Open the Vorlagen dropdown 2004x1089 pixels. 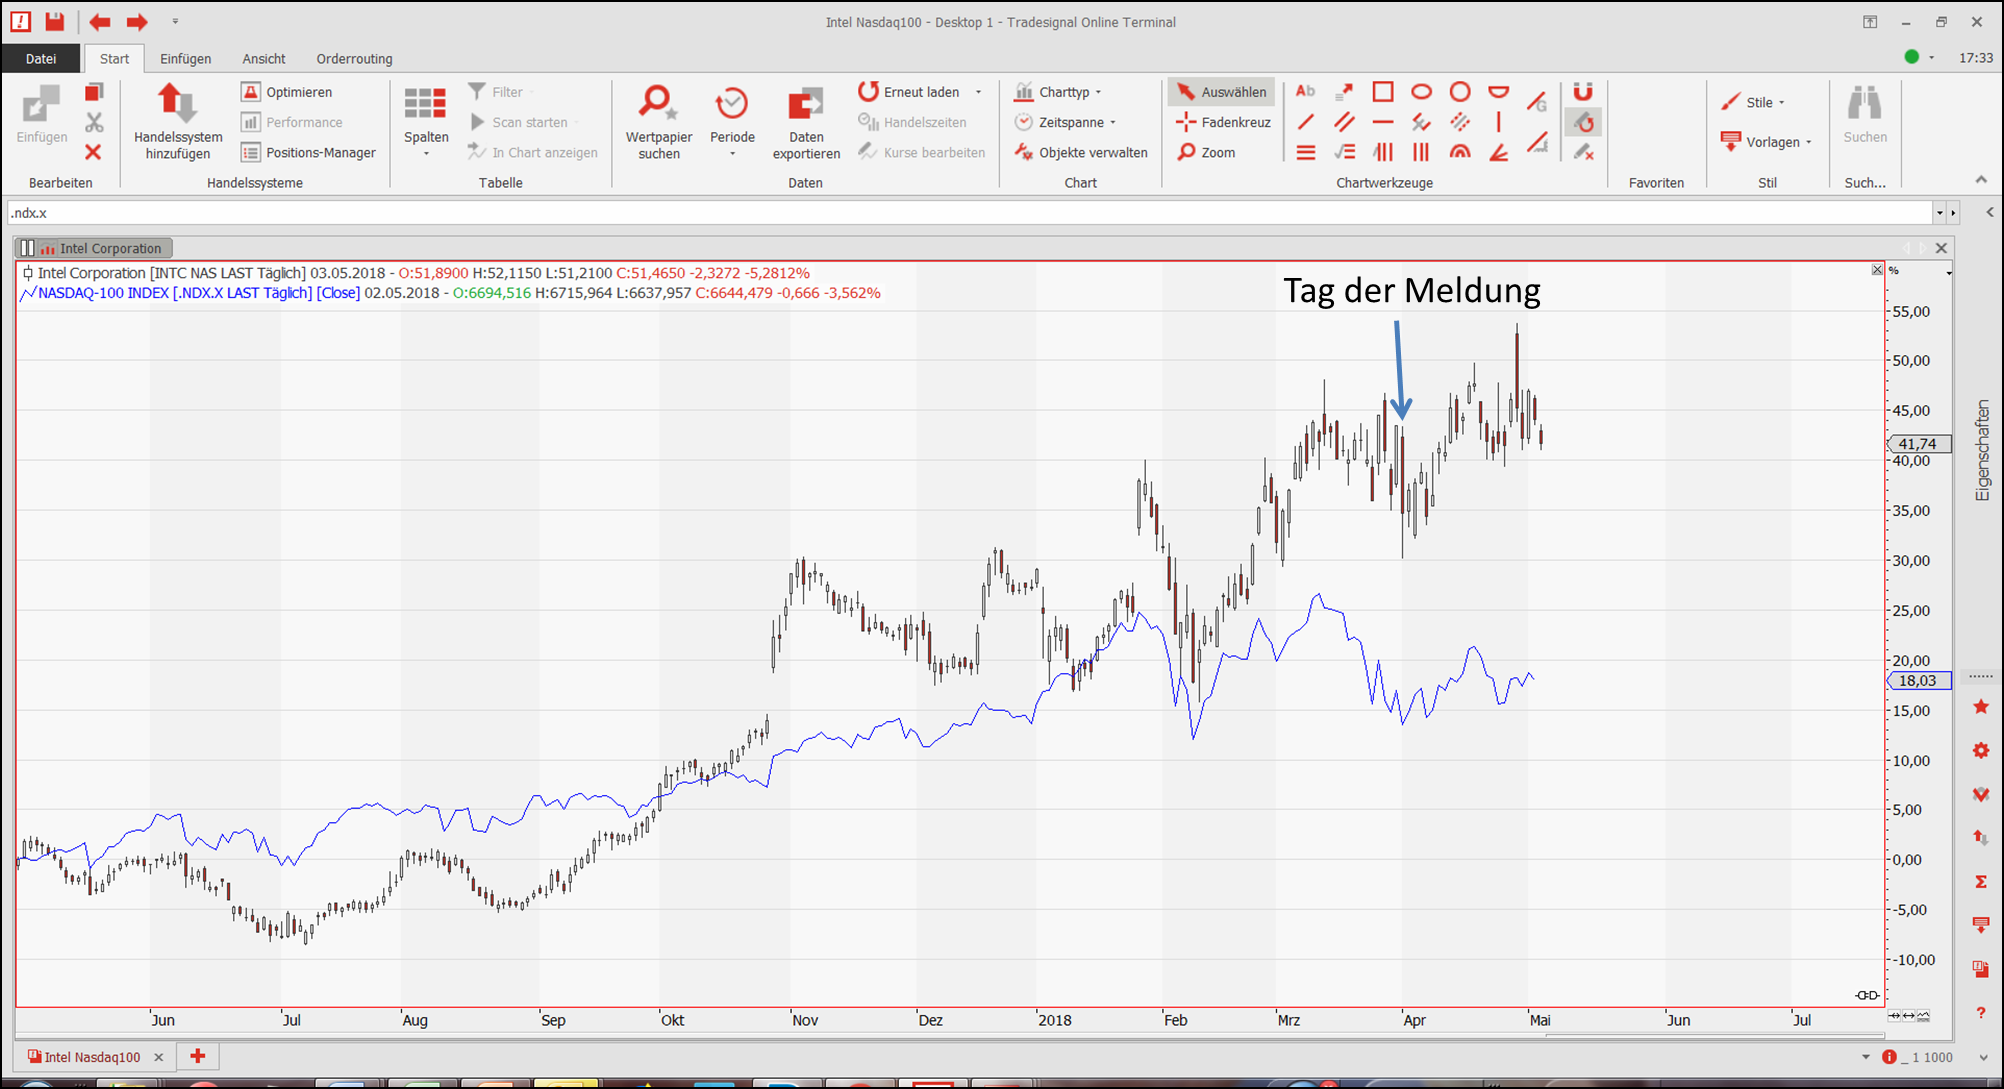tap(1767, 142)
